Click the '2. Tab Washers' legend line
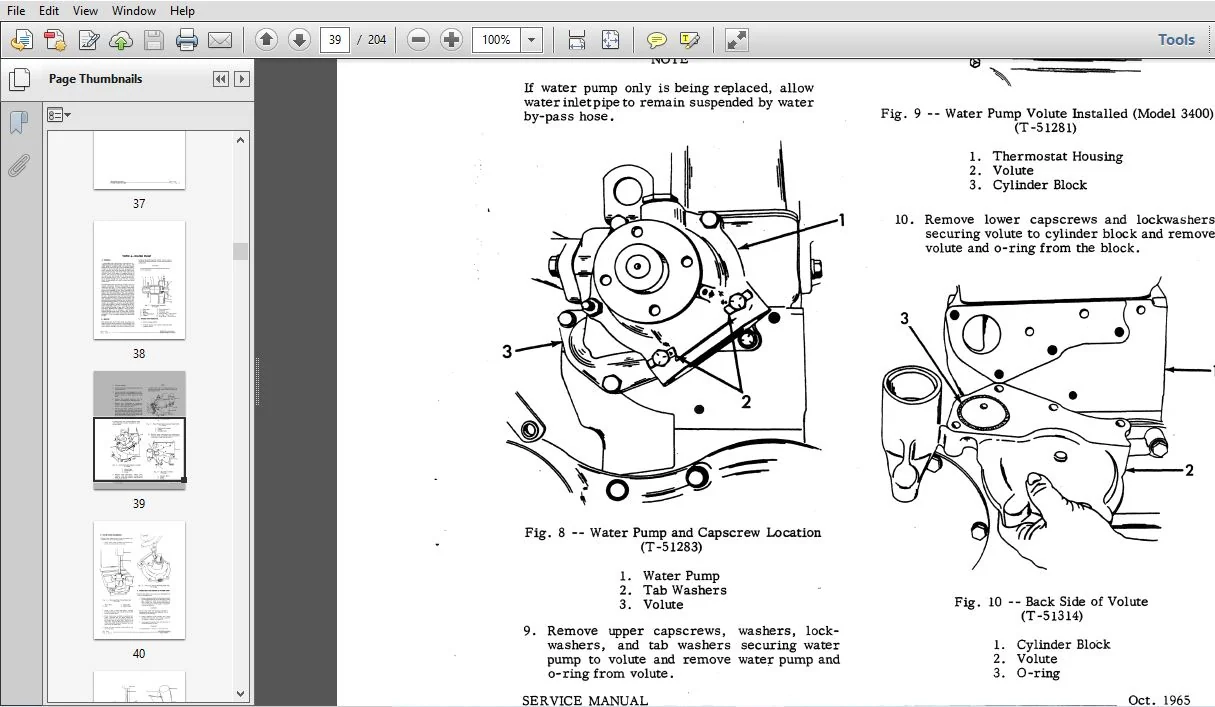The height and width of the screenshot is (707, 1215). coord(672,590)
